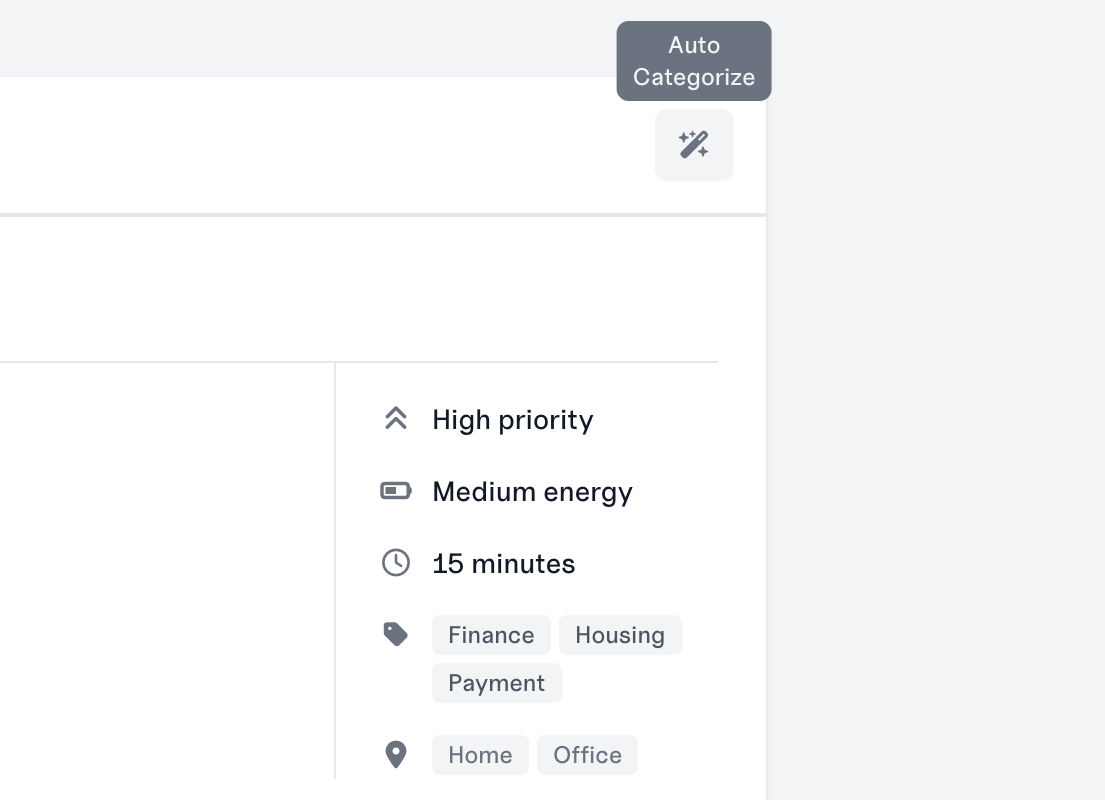This screenshot has width=1105, height=800.
Task: Select the Finance tag chip
Action: (491, 635)
